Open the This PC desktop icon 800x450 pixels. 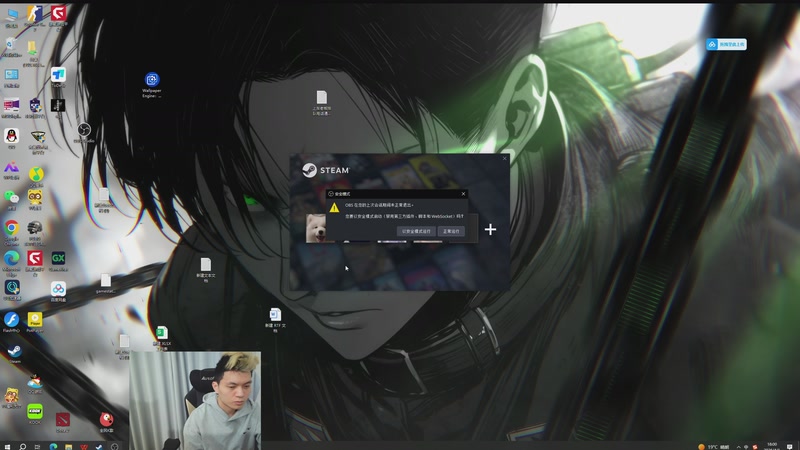pyautogui.click(x=12, y=18)
